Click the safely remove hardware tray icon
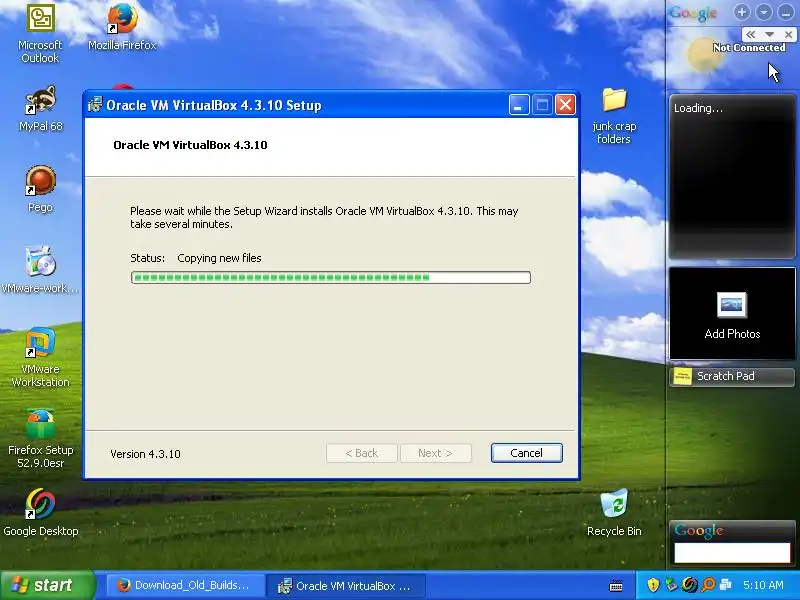800x600 pixels. click(x=671, y=585)
